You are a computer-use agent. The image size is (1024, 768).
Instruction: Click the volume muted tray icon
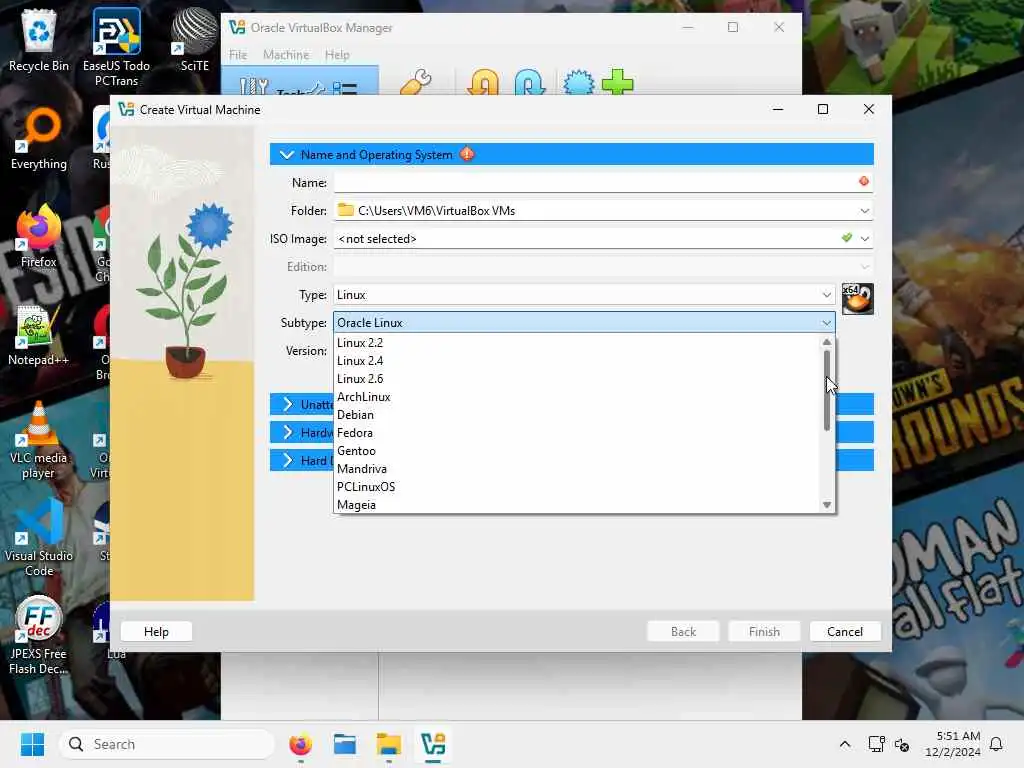tap(902, 744)
